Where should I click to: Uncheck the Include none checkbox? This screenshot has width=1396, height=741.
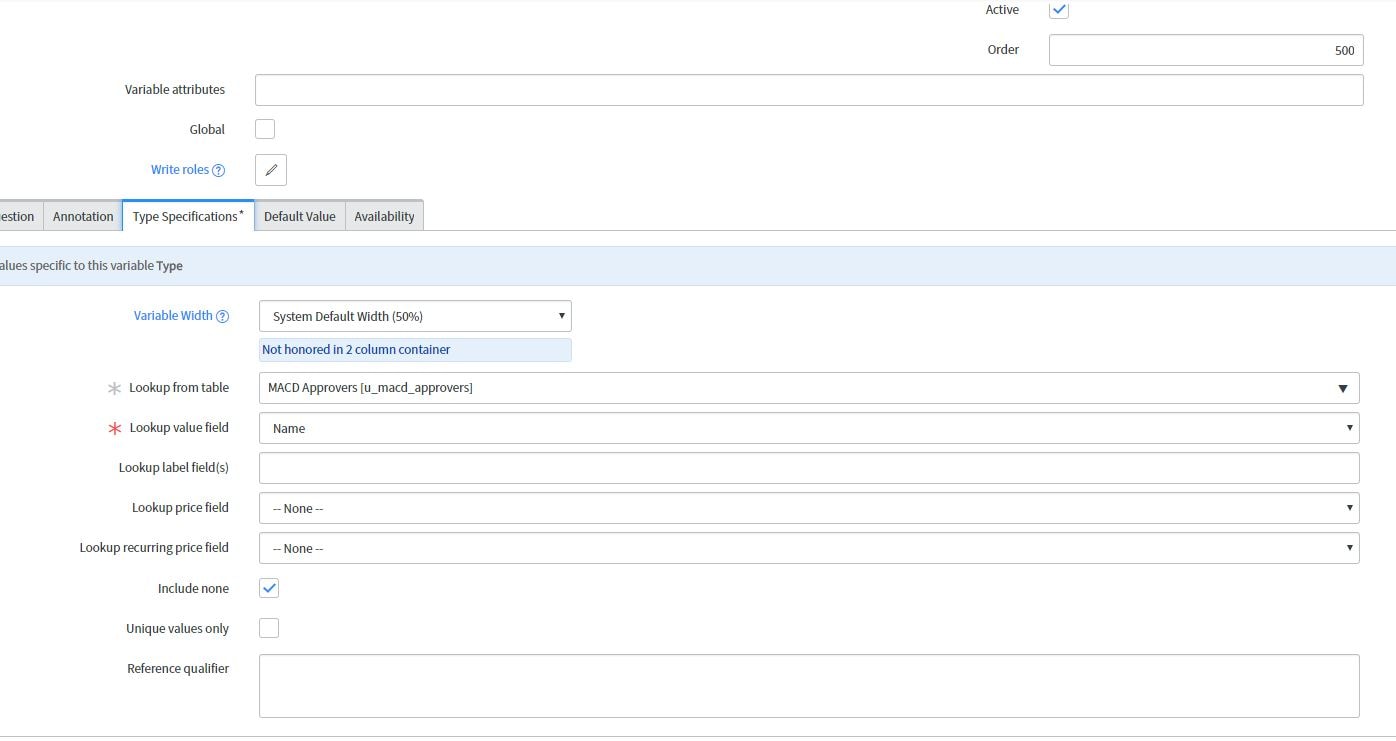[269, 588]
